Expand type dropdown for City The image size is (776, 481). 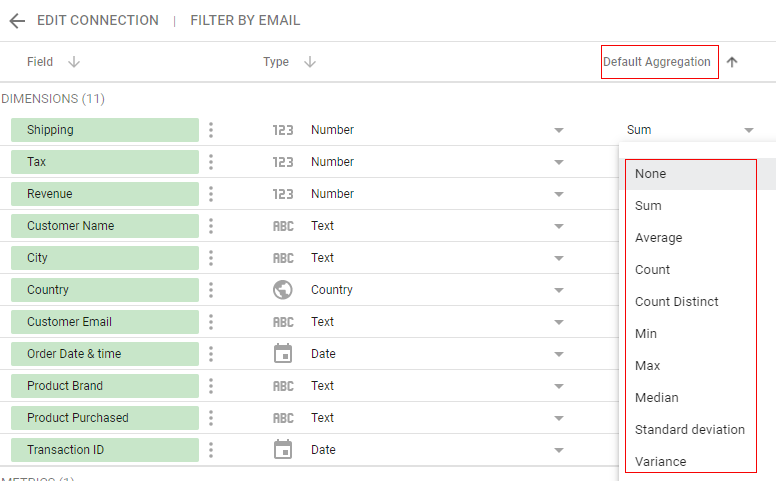559,258
